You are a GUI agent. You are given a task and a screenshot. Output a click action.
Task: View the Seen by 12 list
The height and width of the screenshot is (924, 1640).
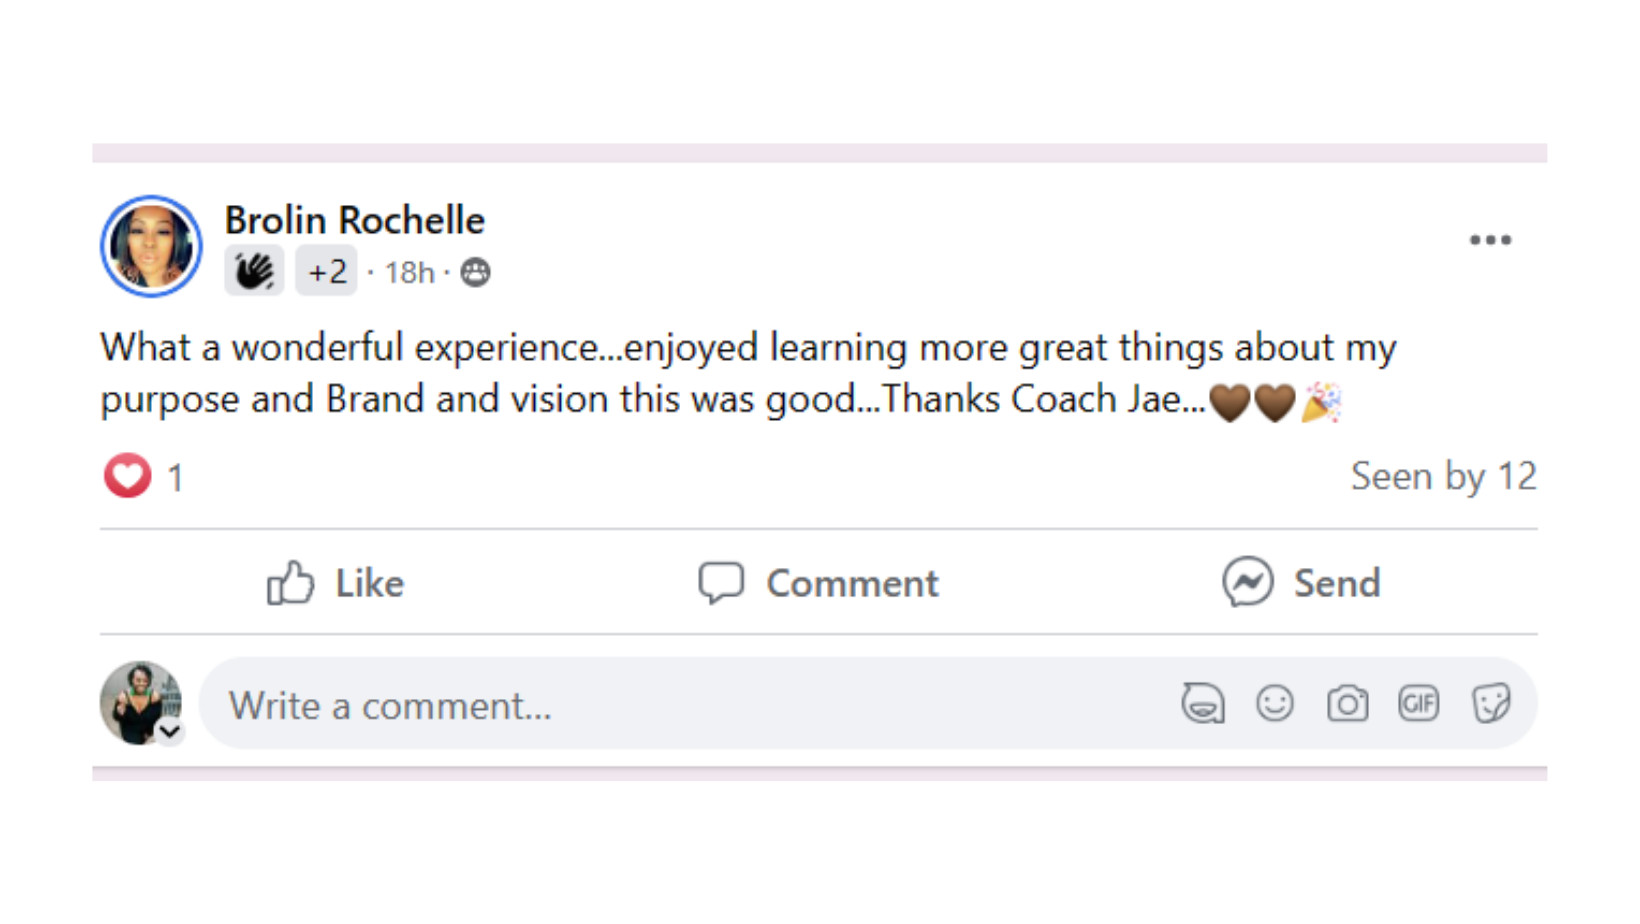click(x=1443, y=476)
